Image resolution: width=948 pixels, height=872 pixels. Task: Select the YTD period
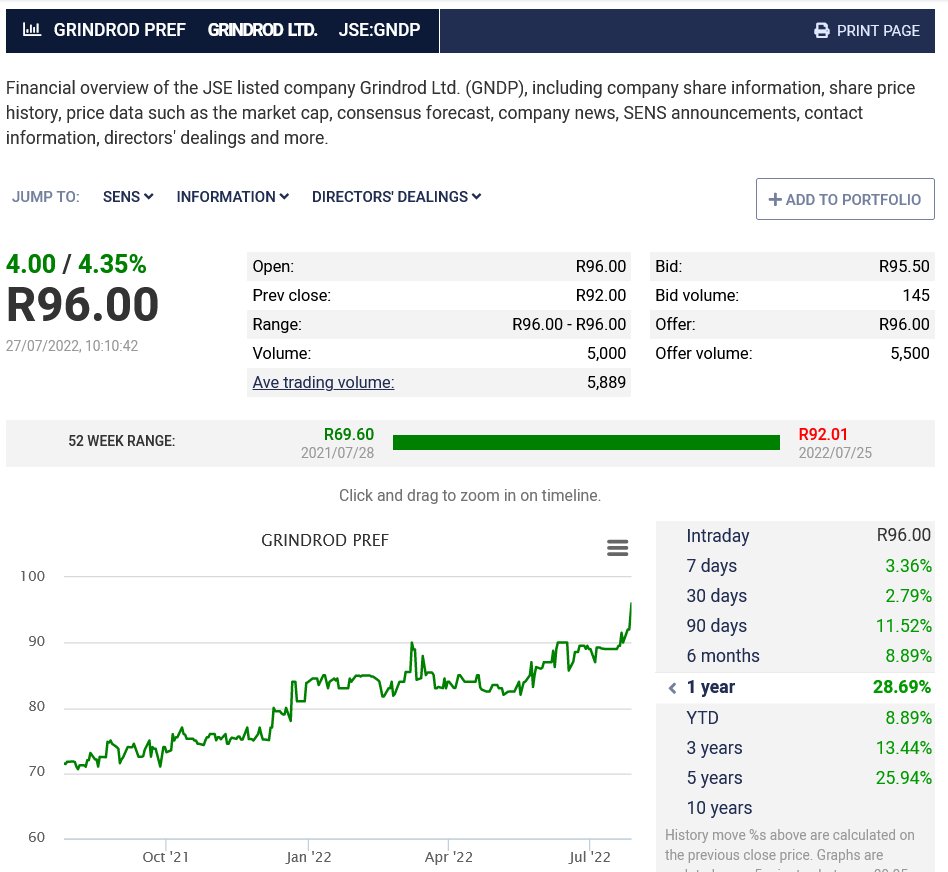pyautogui.click(x=795, y=718)
